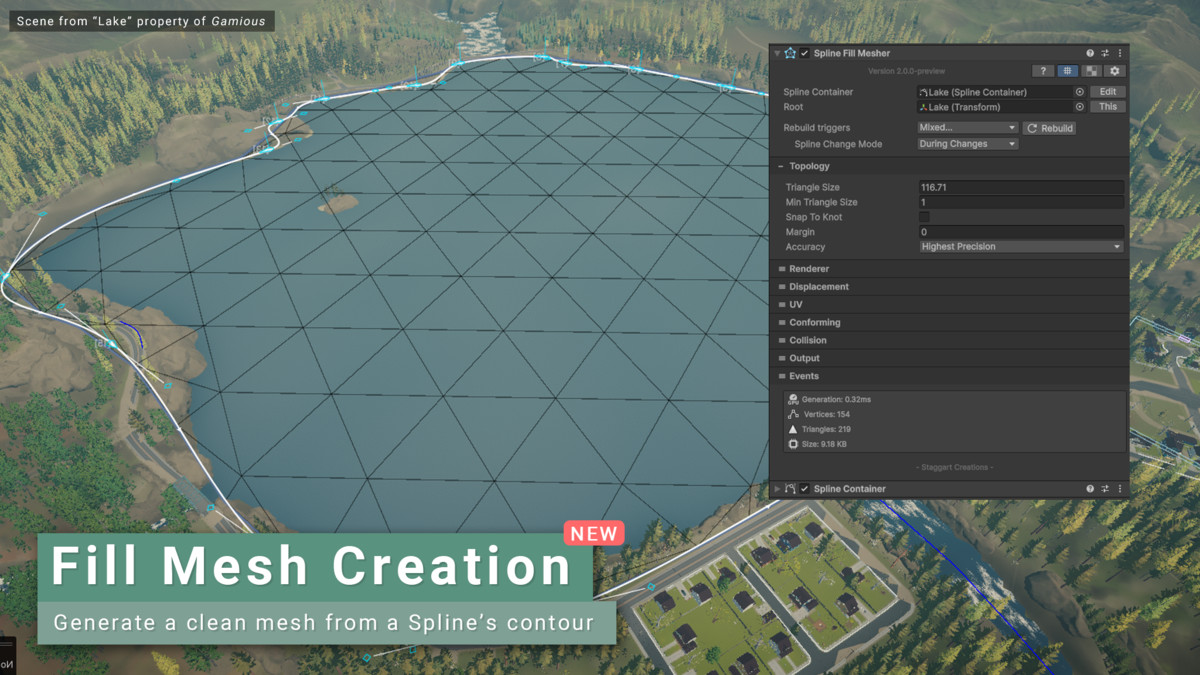
Task: Click the '?' documentation button in the header
Action: coord(1044,70)
